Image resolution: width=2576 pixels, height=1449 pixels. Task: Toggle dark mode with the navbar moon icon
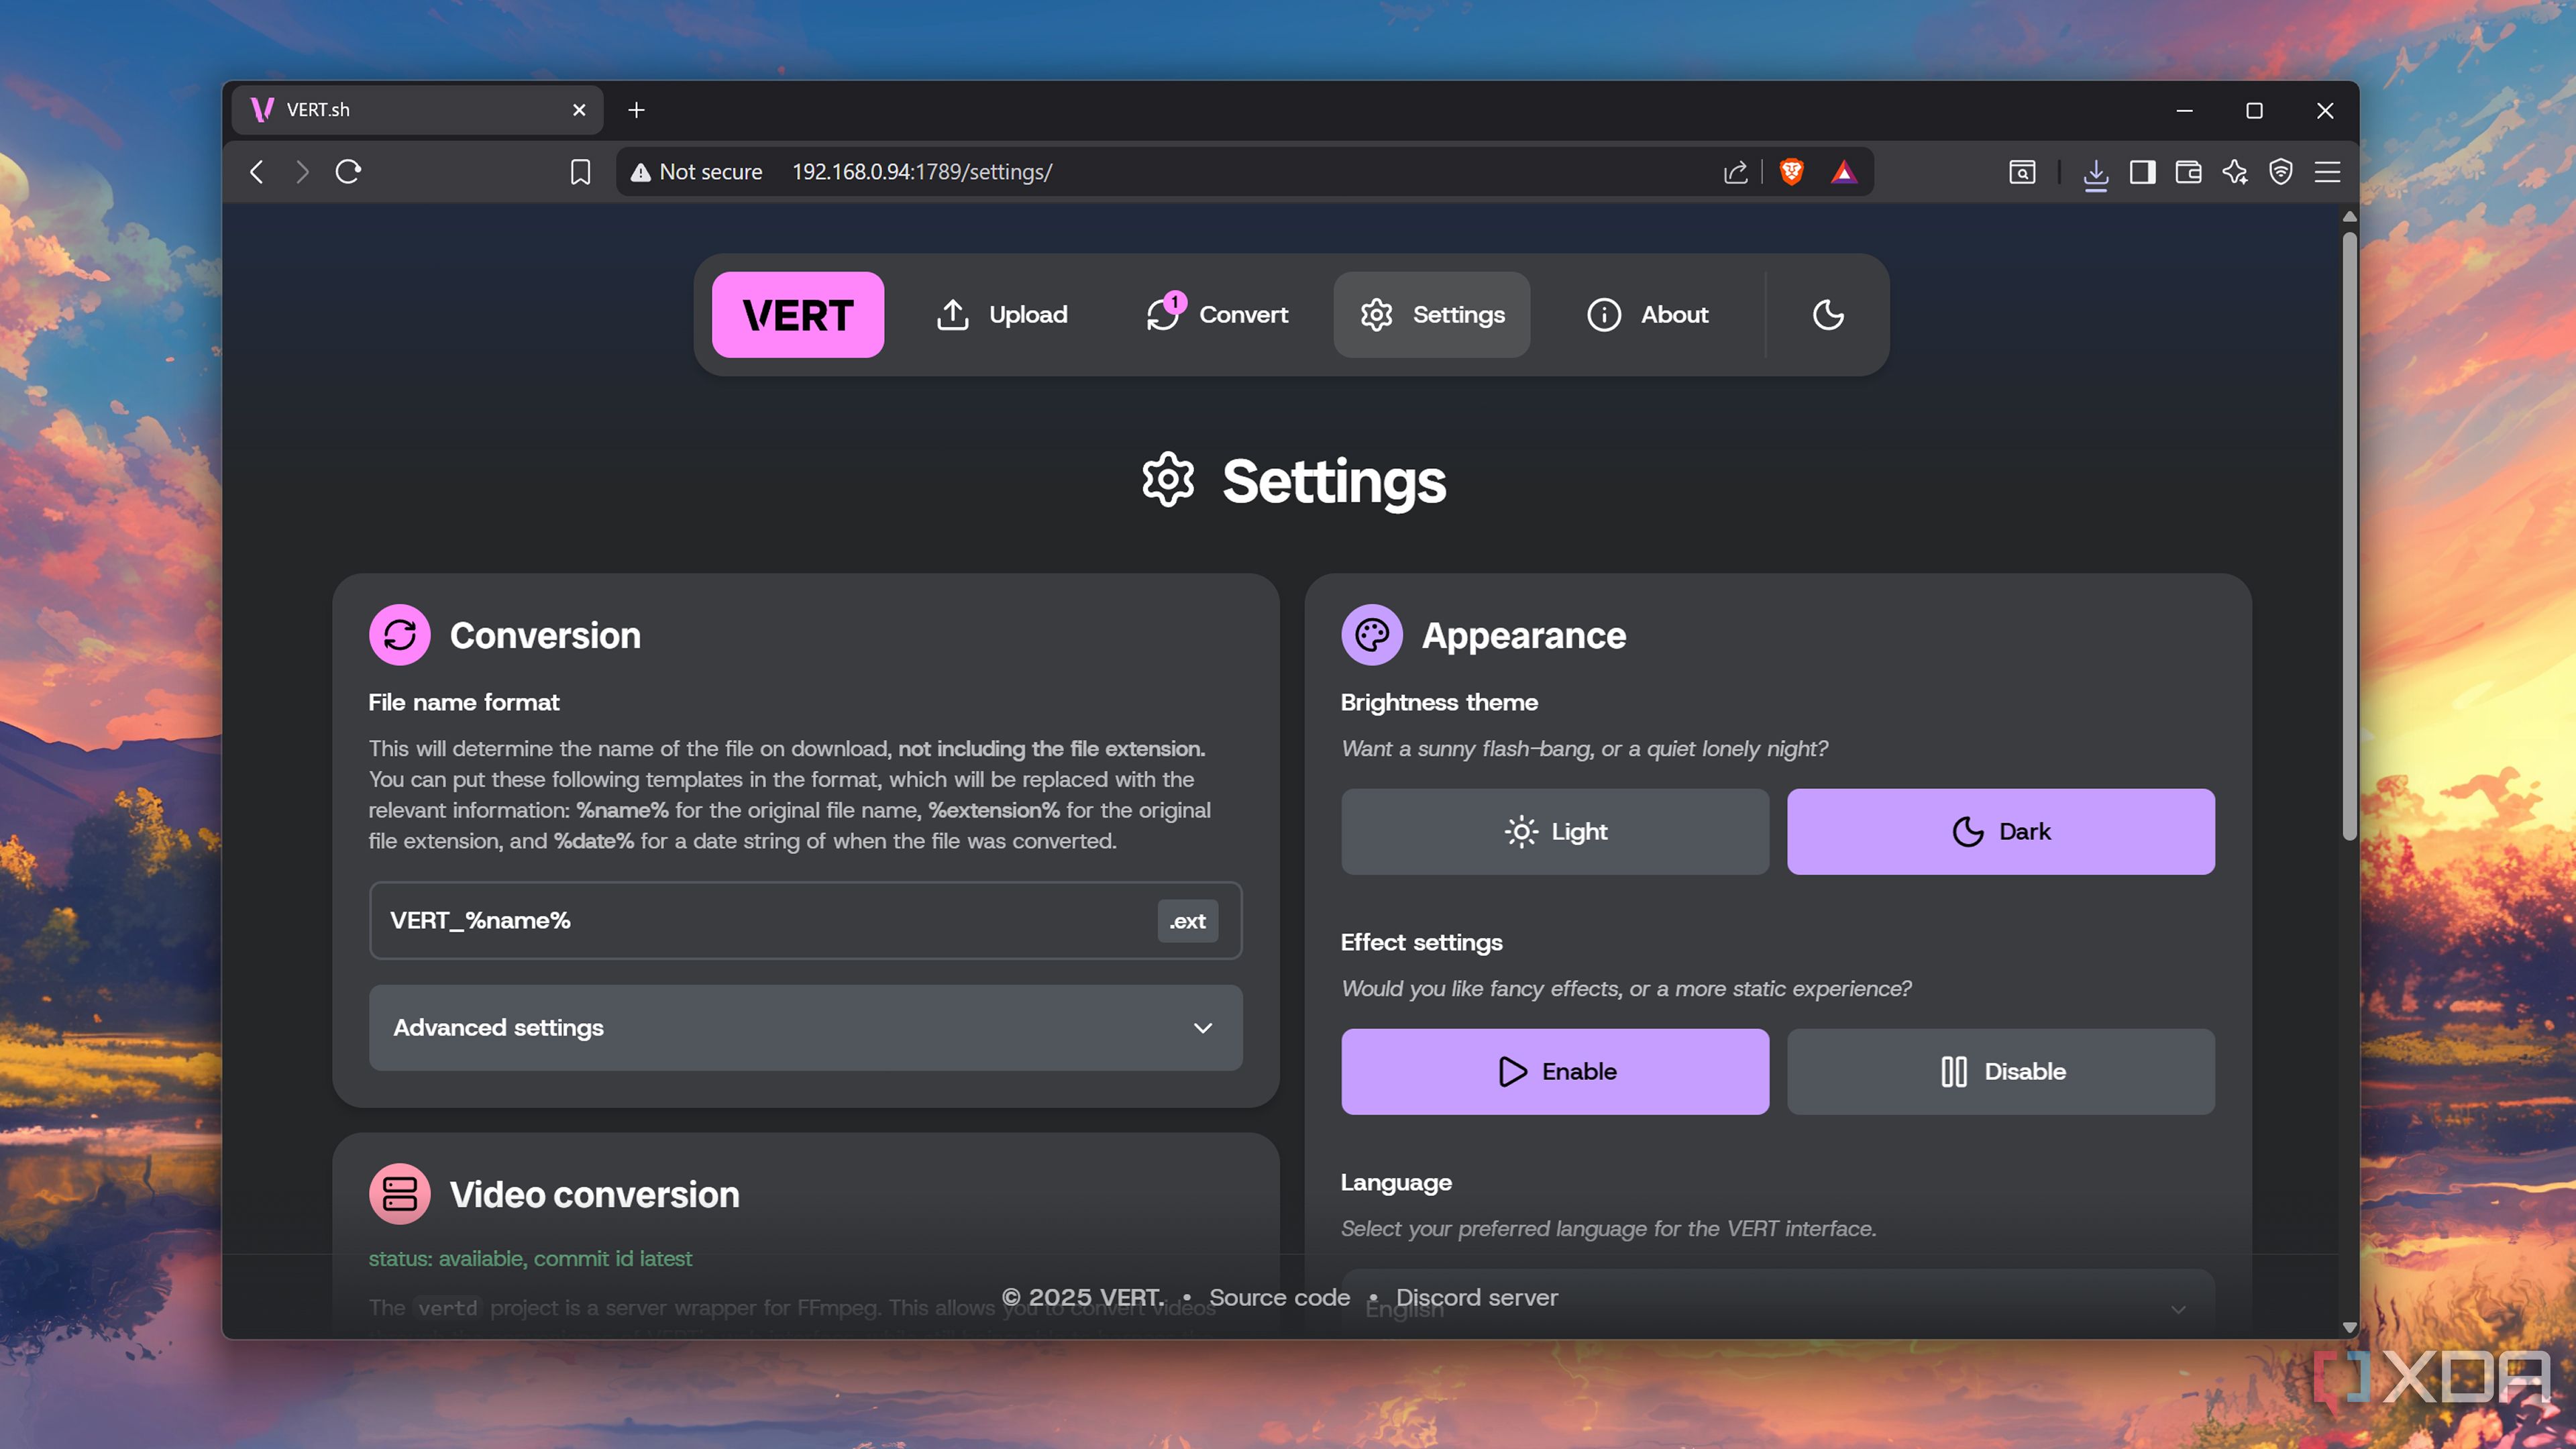[1828, 315]
